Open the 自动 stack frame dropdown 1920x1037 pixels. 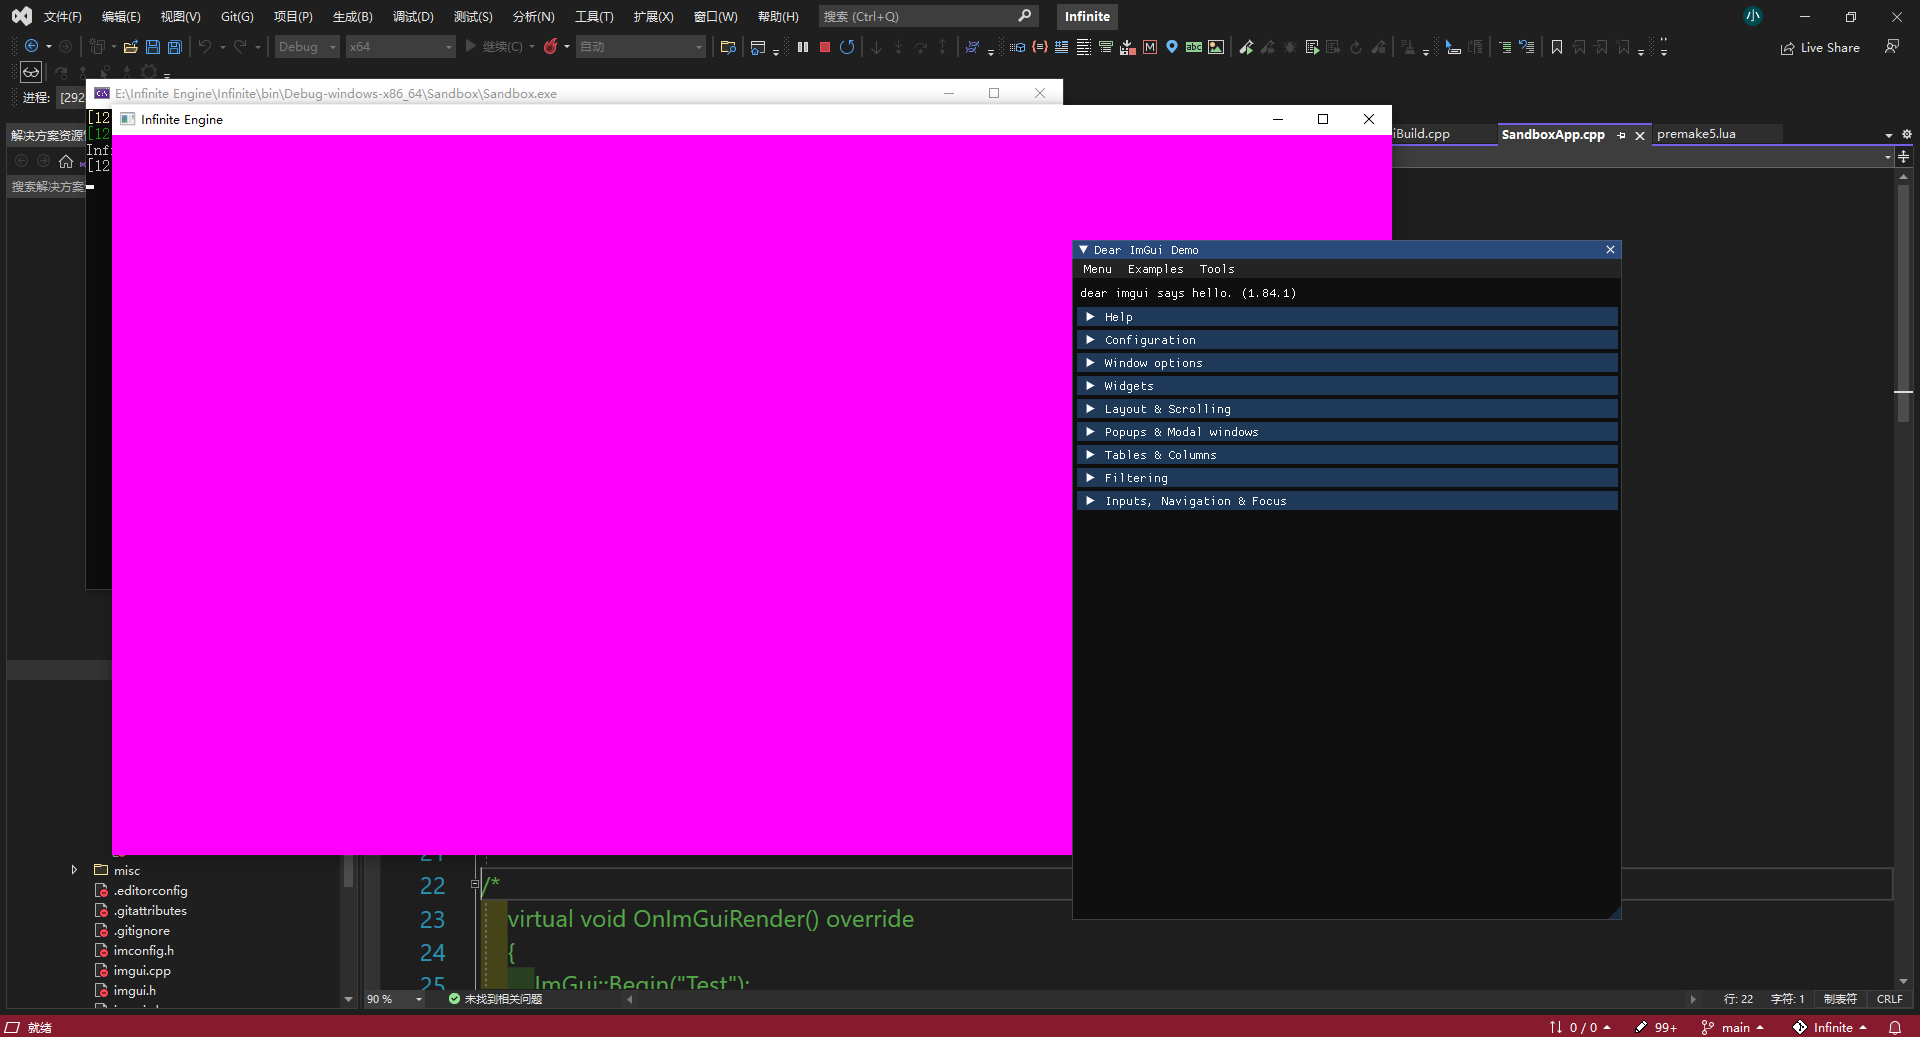641,47
